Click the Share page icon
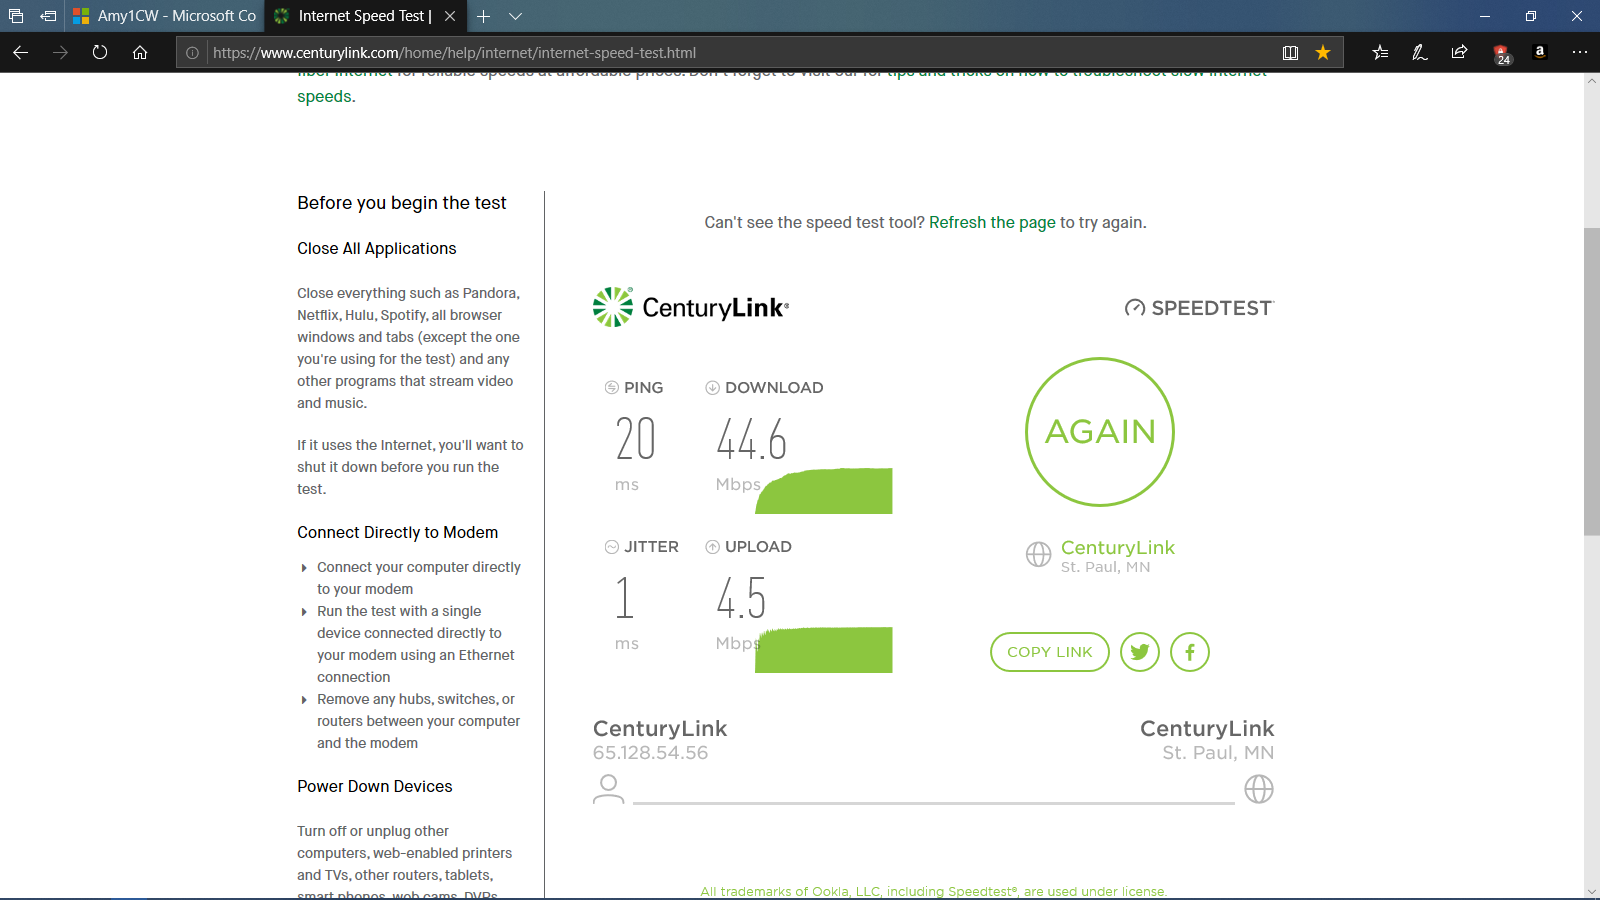The width and height of the screenshot is (1600, 900). tap(1459, 52)
